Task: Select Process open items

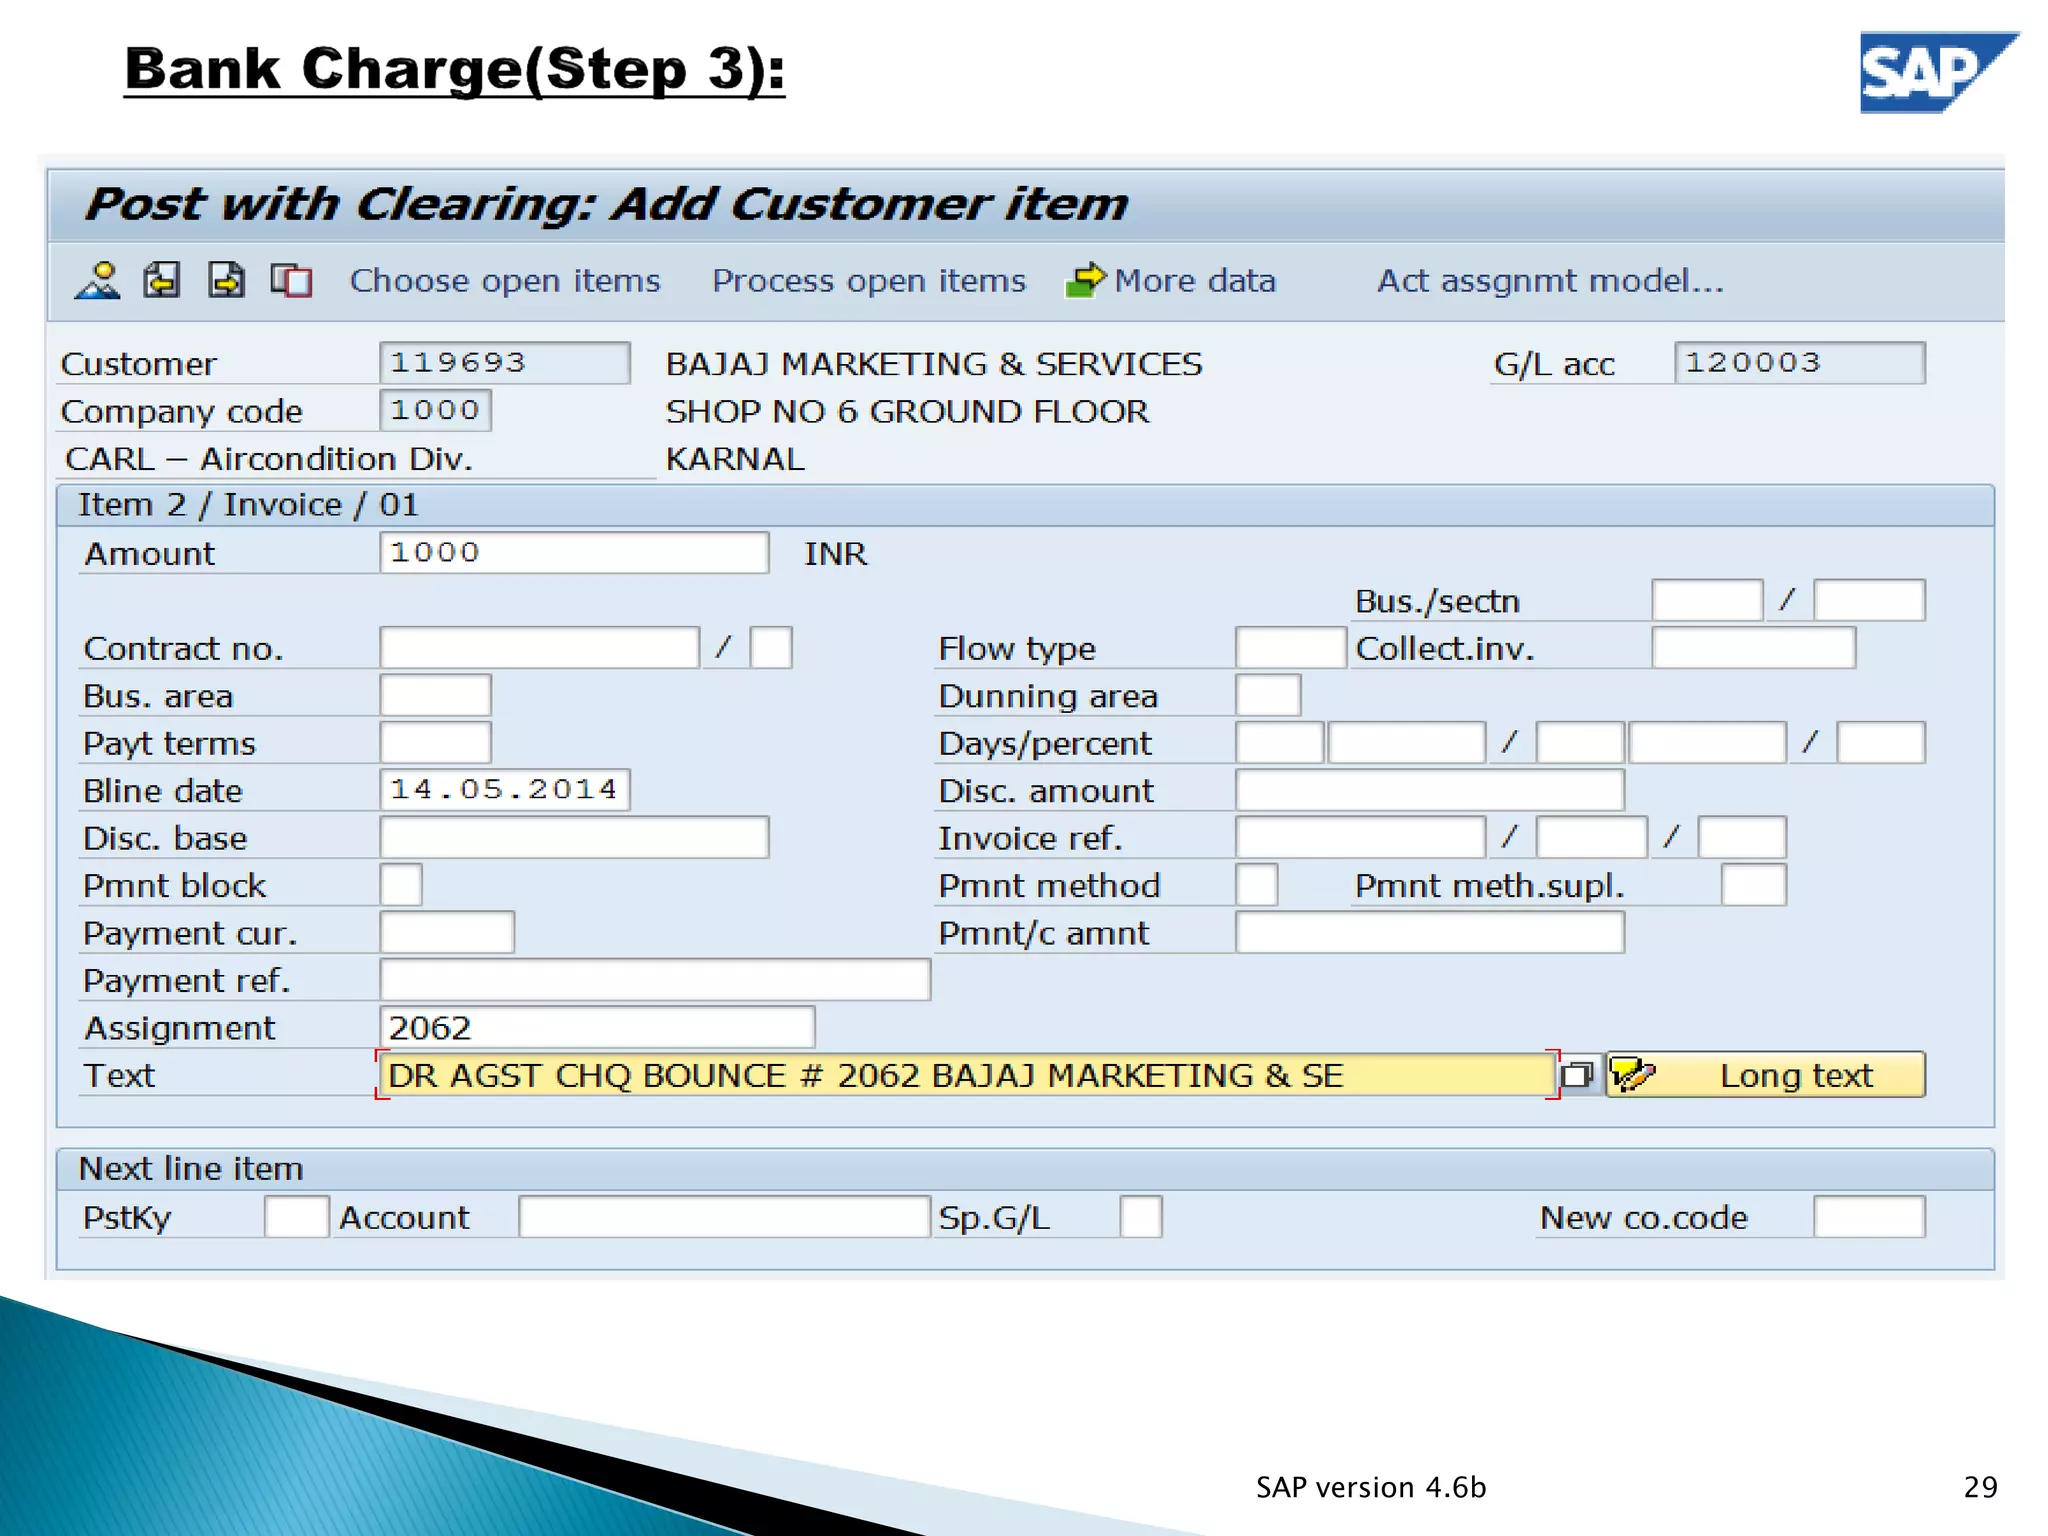Action: click(x=869, y=281)
